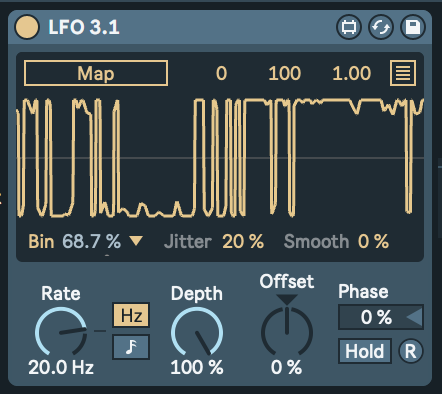
Task: Select Hz rate mode
Action: [x=131, y=315]
